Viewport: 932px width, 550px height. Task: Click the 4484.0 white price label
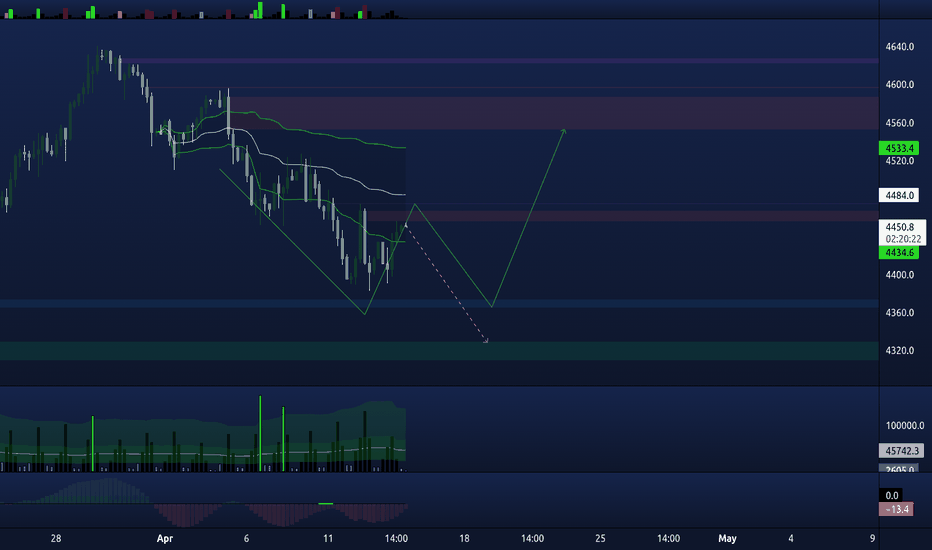click(x=899, y=195)
